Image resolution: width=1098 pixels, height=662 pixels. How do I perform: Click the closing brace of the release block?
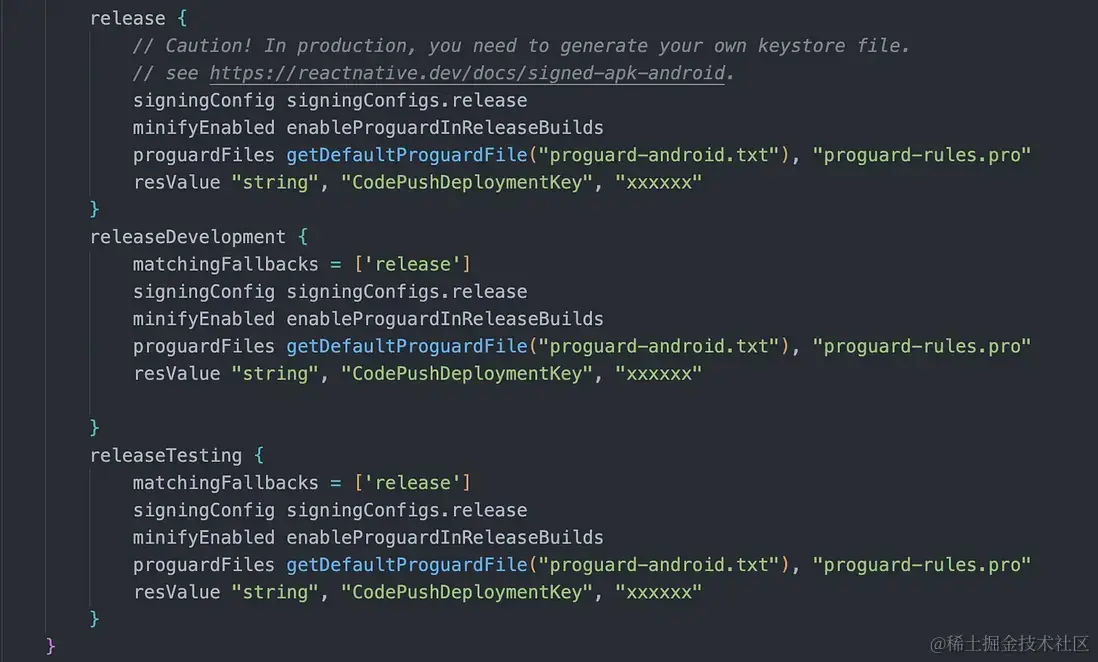95,209
